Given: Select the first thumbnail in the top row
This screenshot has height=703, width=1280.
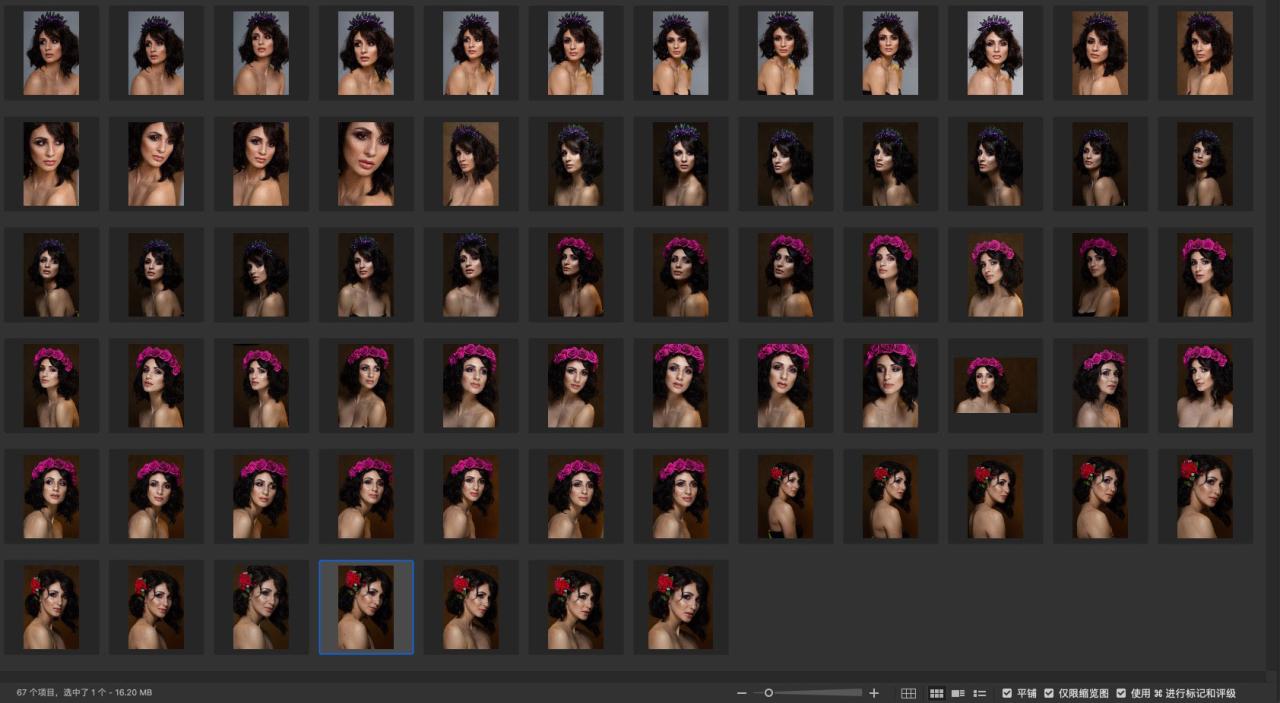Looking at the screenshot, I should 51,53.
